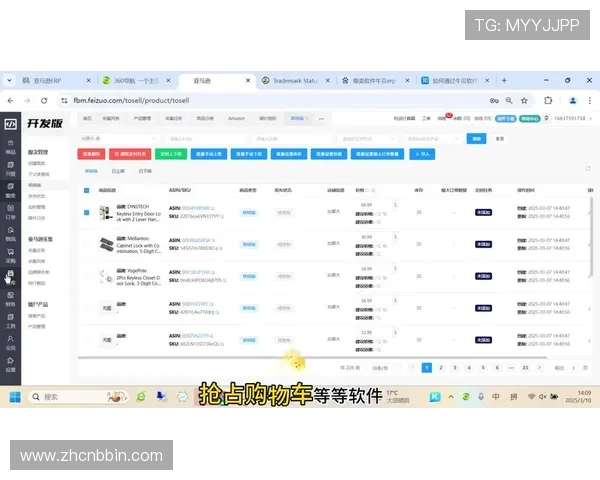This screenshot has width=600, height=480.
Task: Open the new browser tab plus button
Action: pyautogui.click(x=504, y=80)
